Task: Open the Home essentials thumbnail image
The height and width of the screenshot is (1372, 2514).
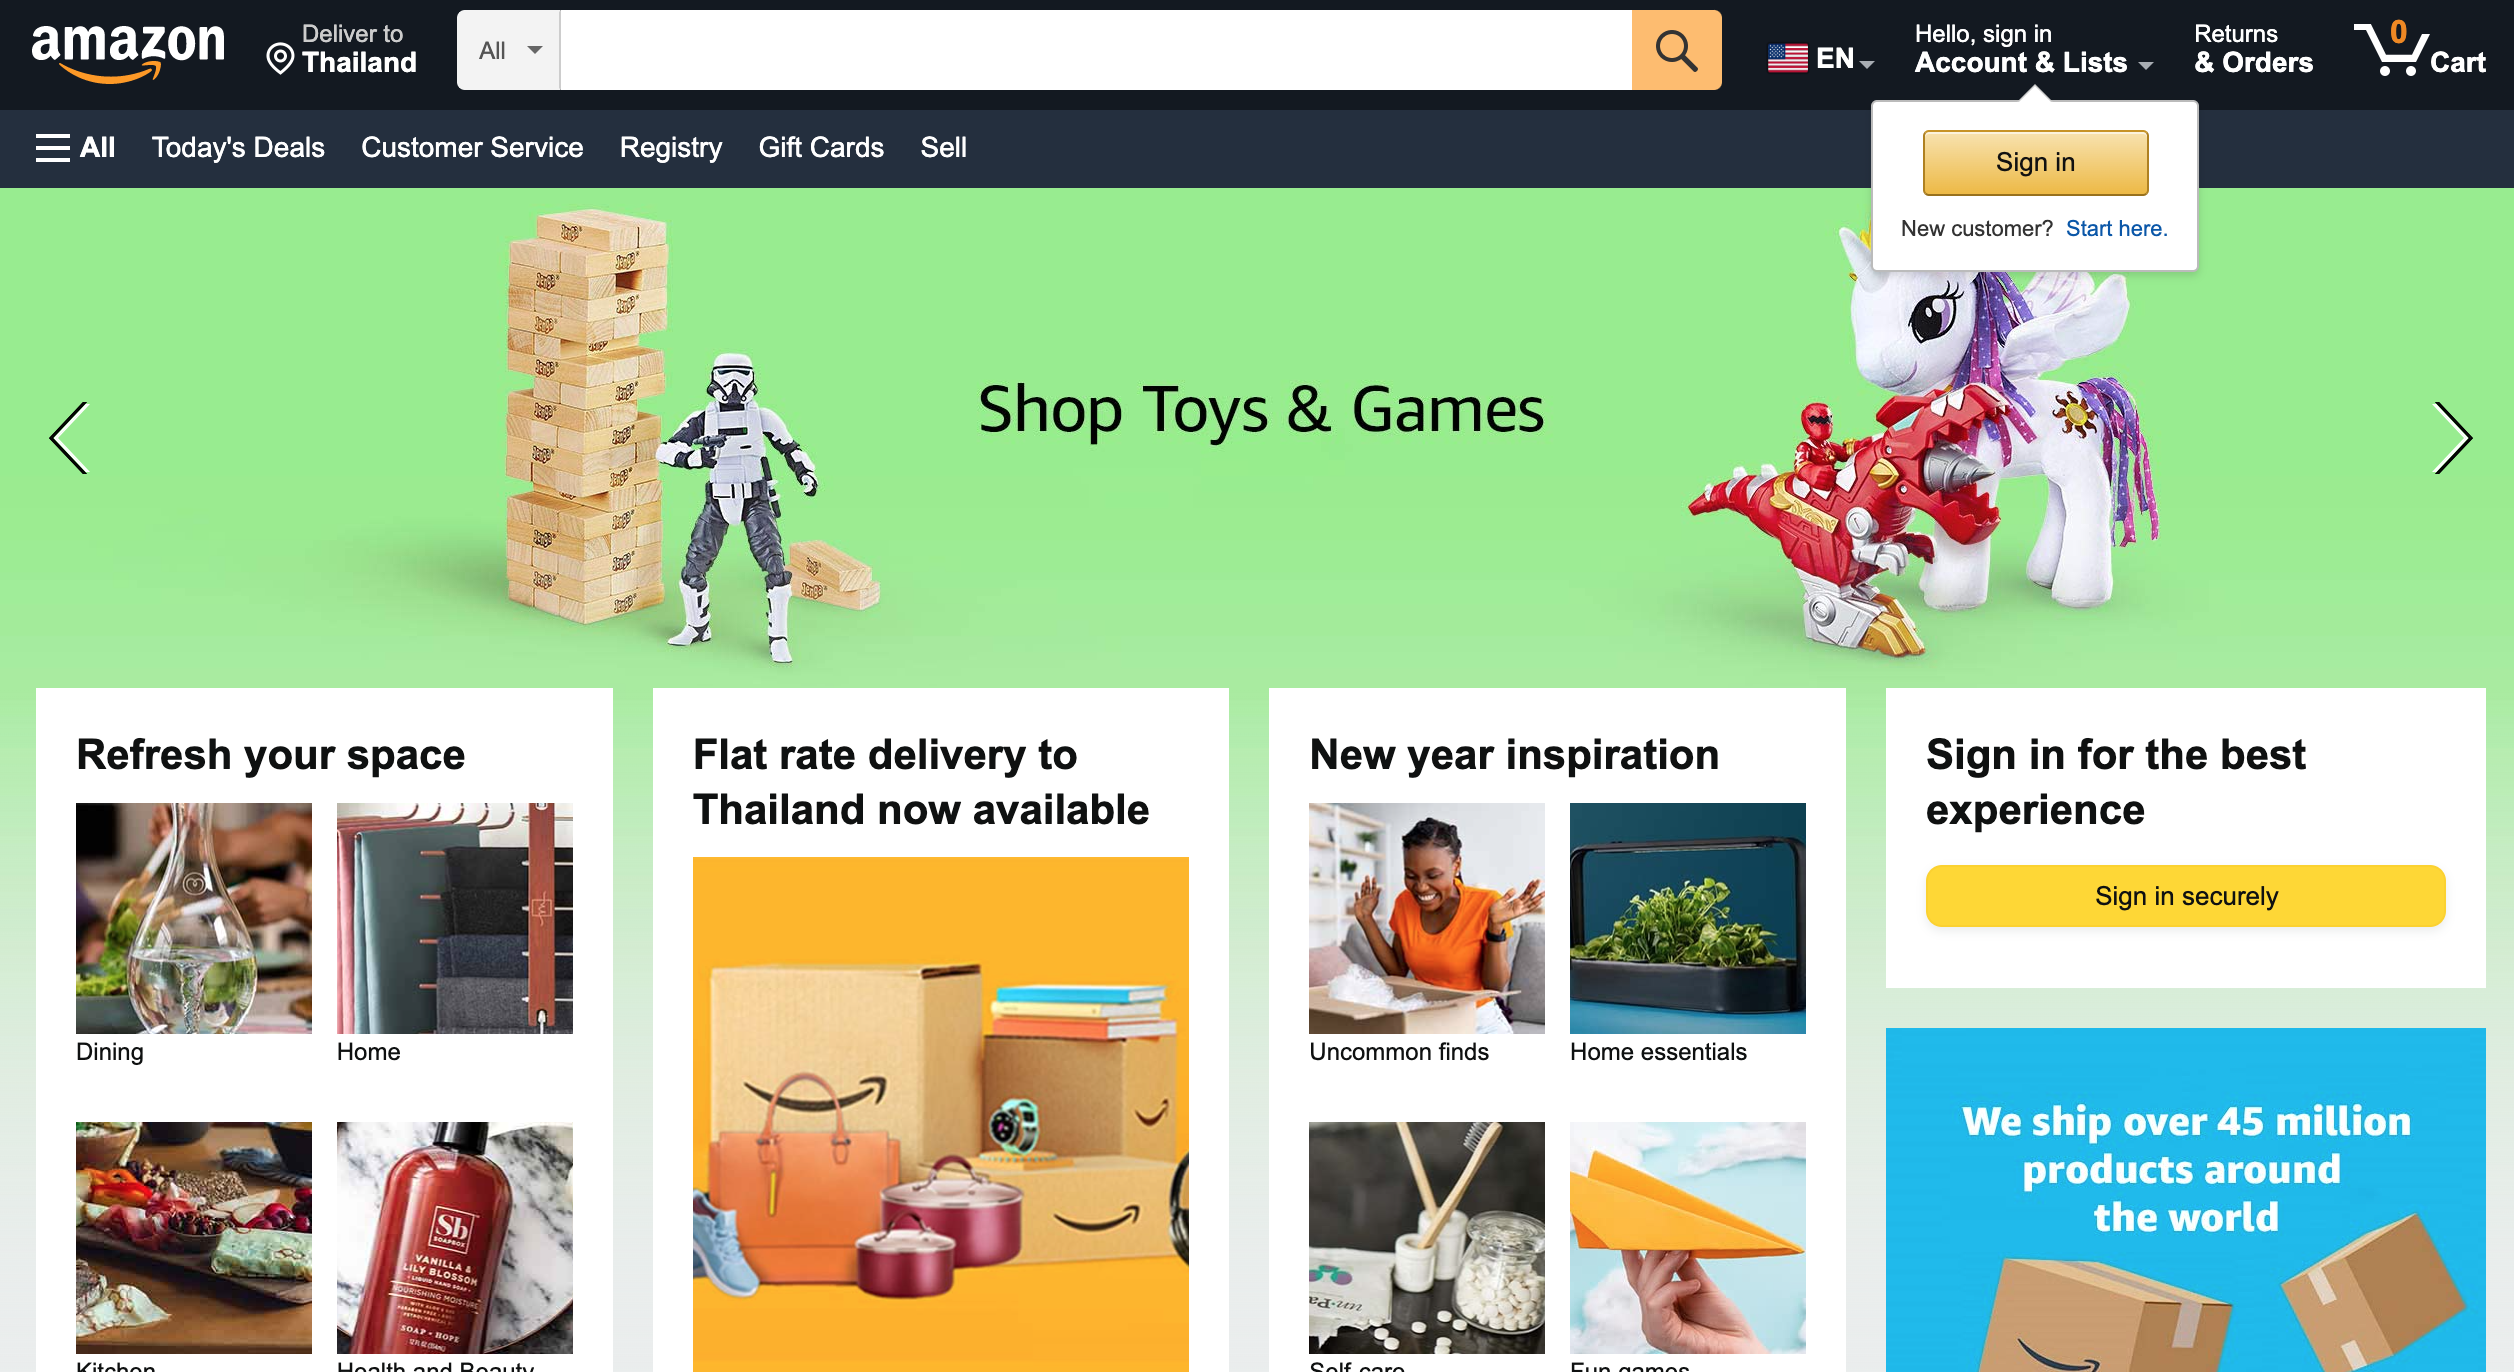Action: (1687, 918)
